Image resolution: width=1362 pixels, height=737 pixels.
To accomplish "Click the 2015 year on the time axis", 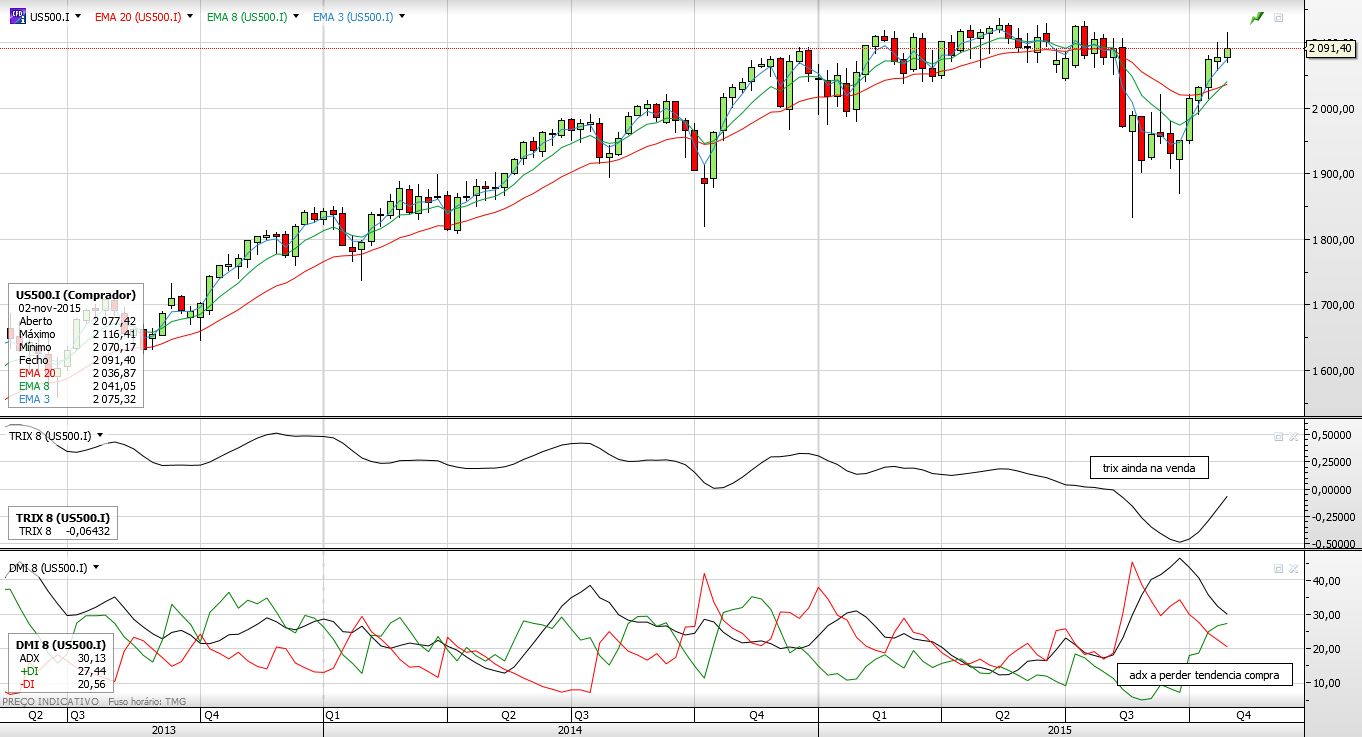I will click(x=1064, y=730).
